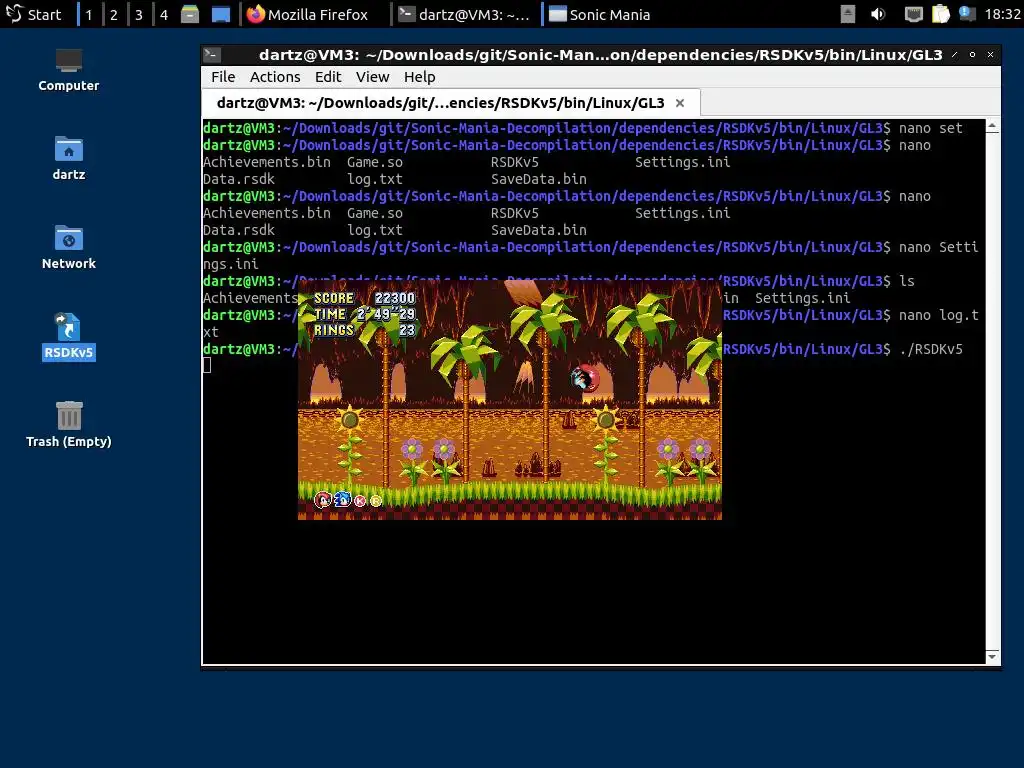Click the 18:32 panel clock
This screenshot has width=1024, height=768.
1002,14
